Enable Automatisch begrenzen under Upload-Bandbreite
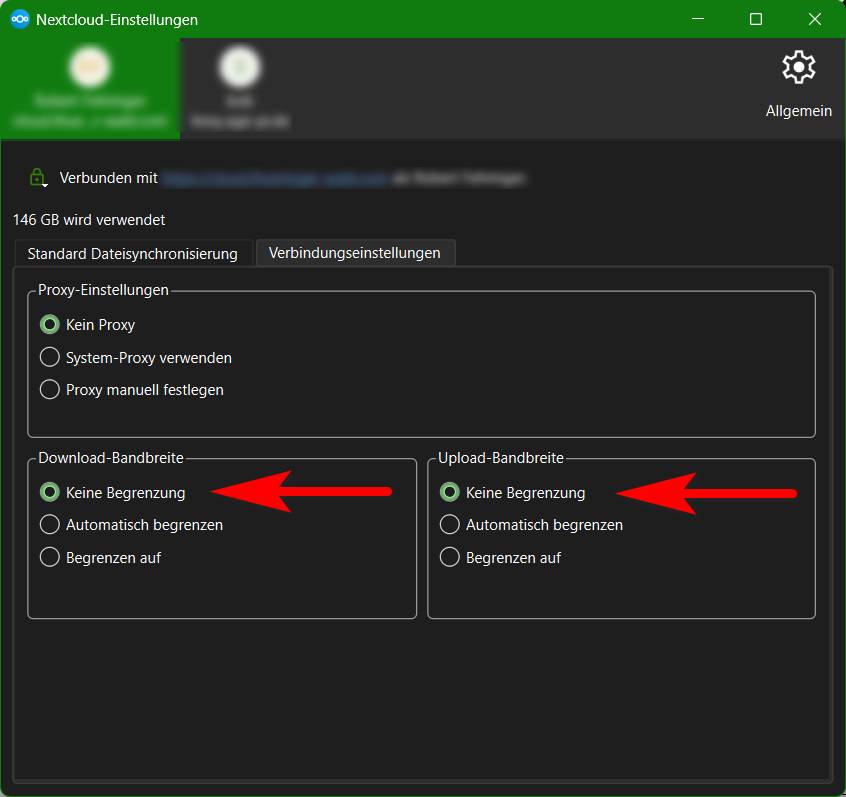The image size is (846, 797). point(450,524)
